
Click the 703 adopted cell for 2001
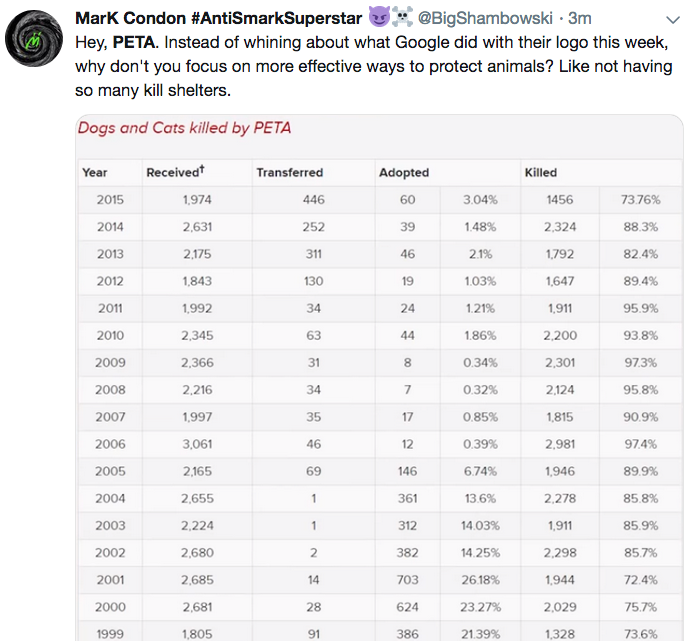tap(408, 580)
